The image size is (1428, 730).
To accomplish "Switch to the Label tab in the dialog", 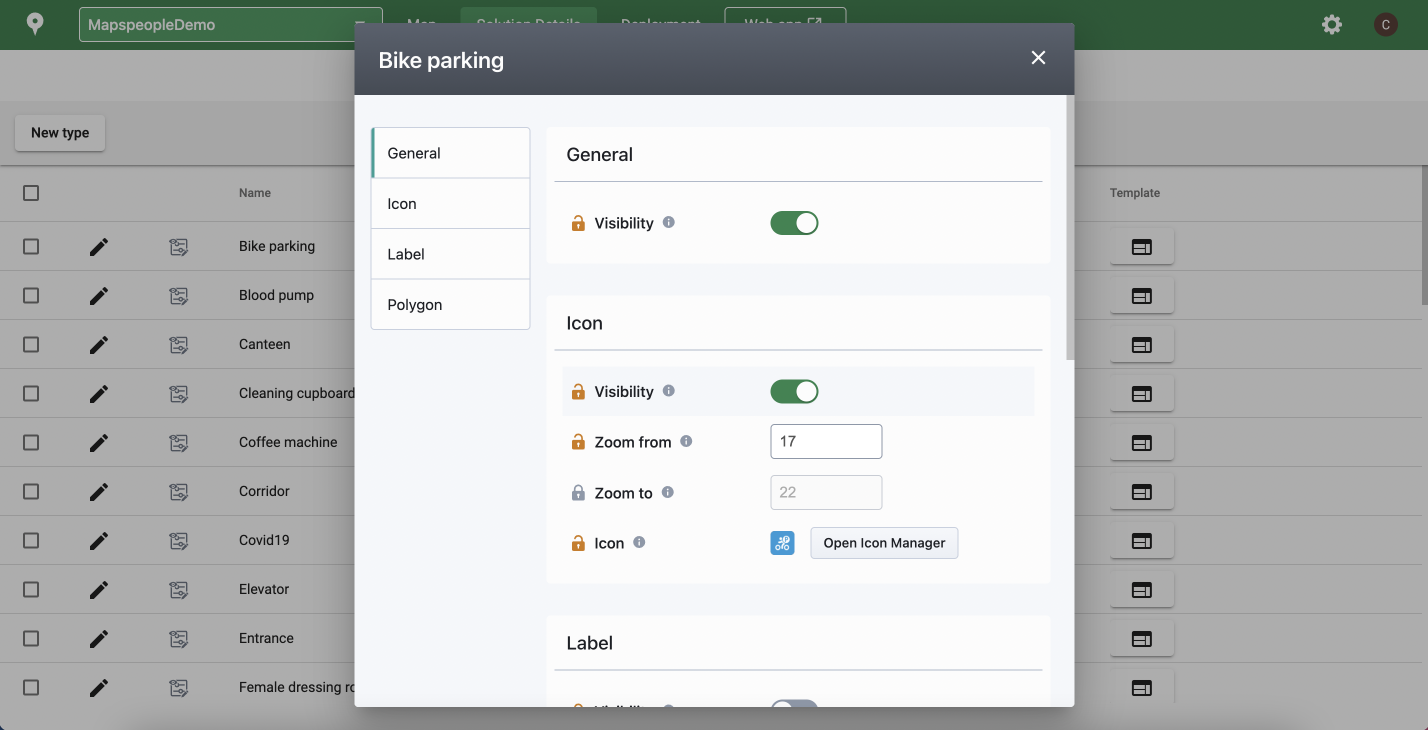I will tap(450, 253).
